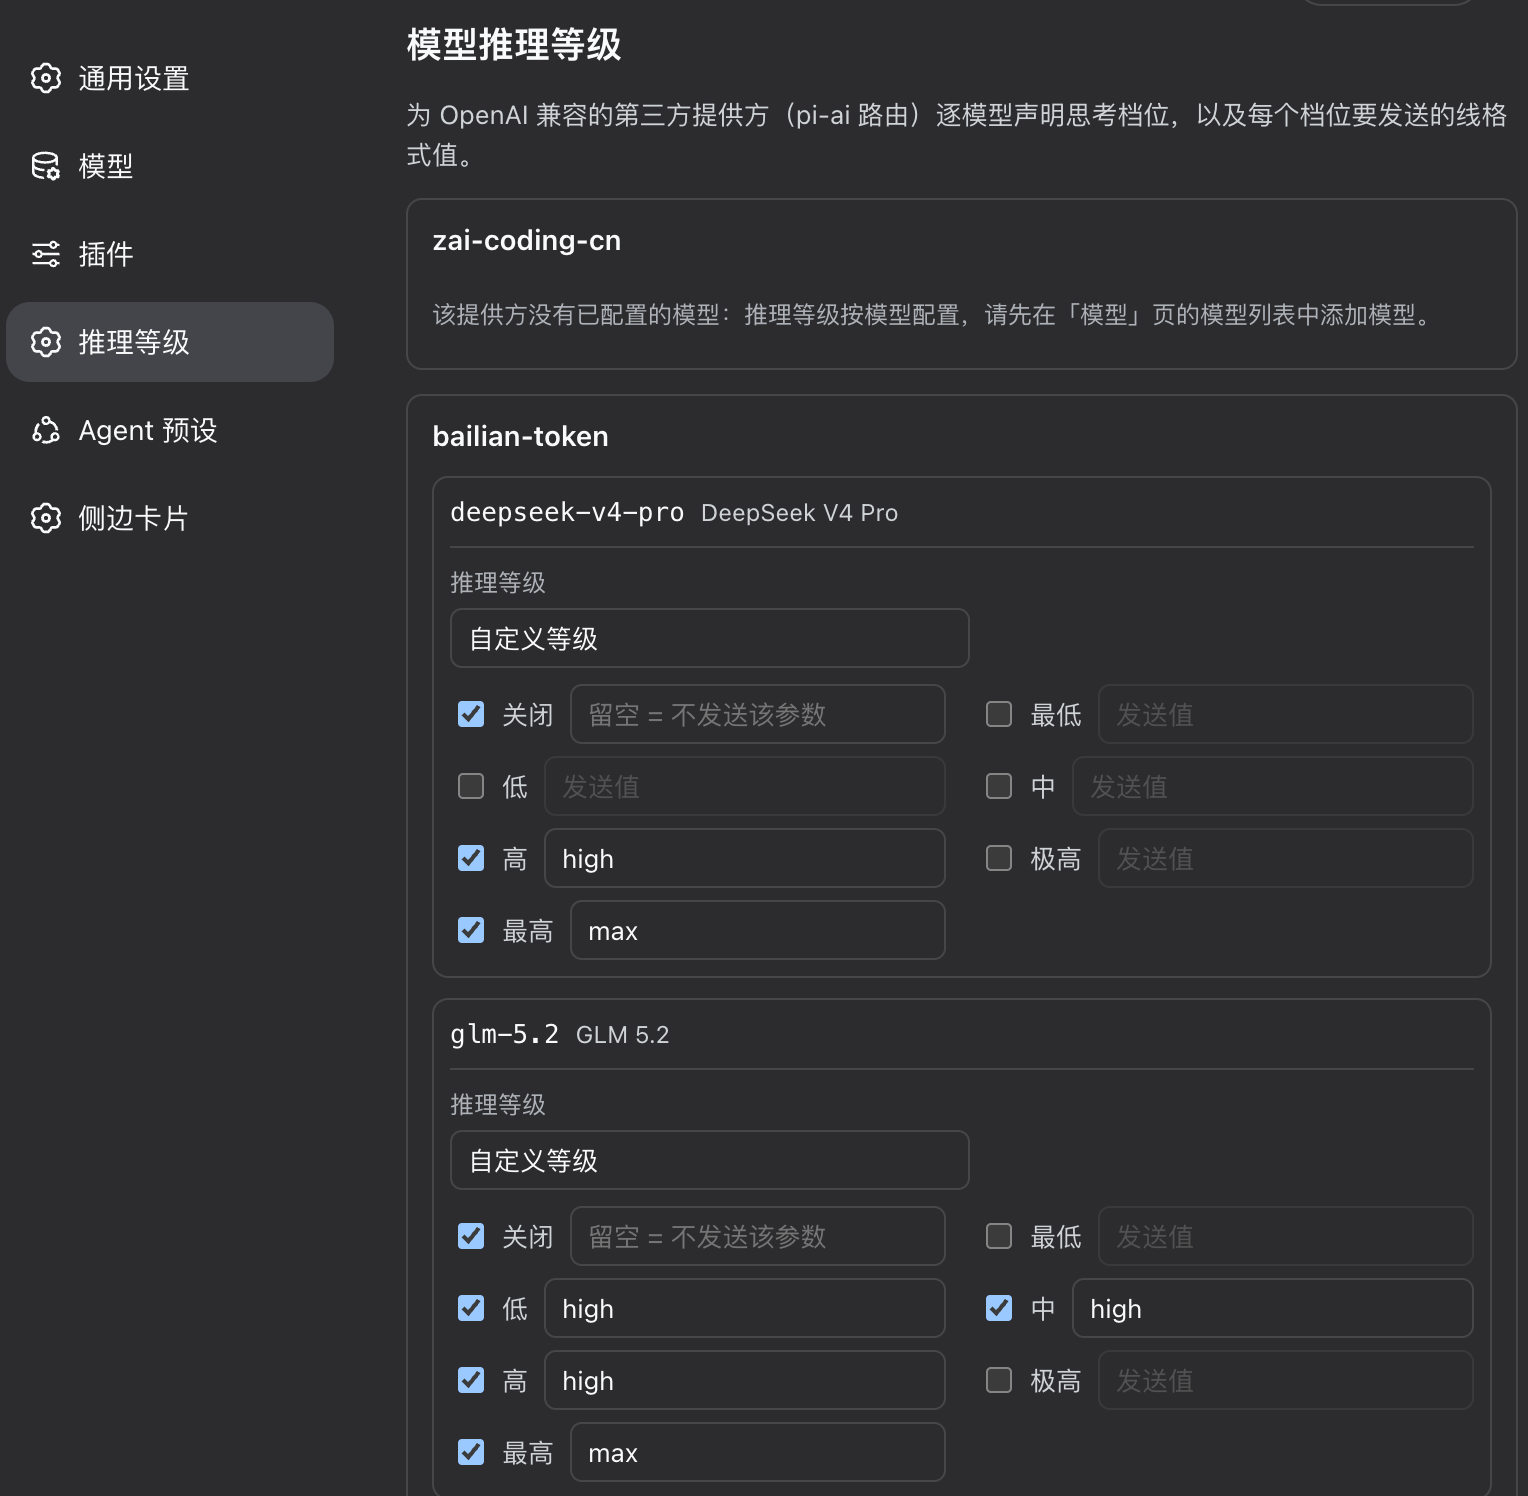Click deepseek-v4-pro 中 send value field

point(1273,786)
